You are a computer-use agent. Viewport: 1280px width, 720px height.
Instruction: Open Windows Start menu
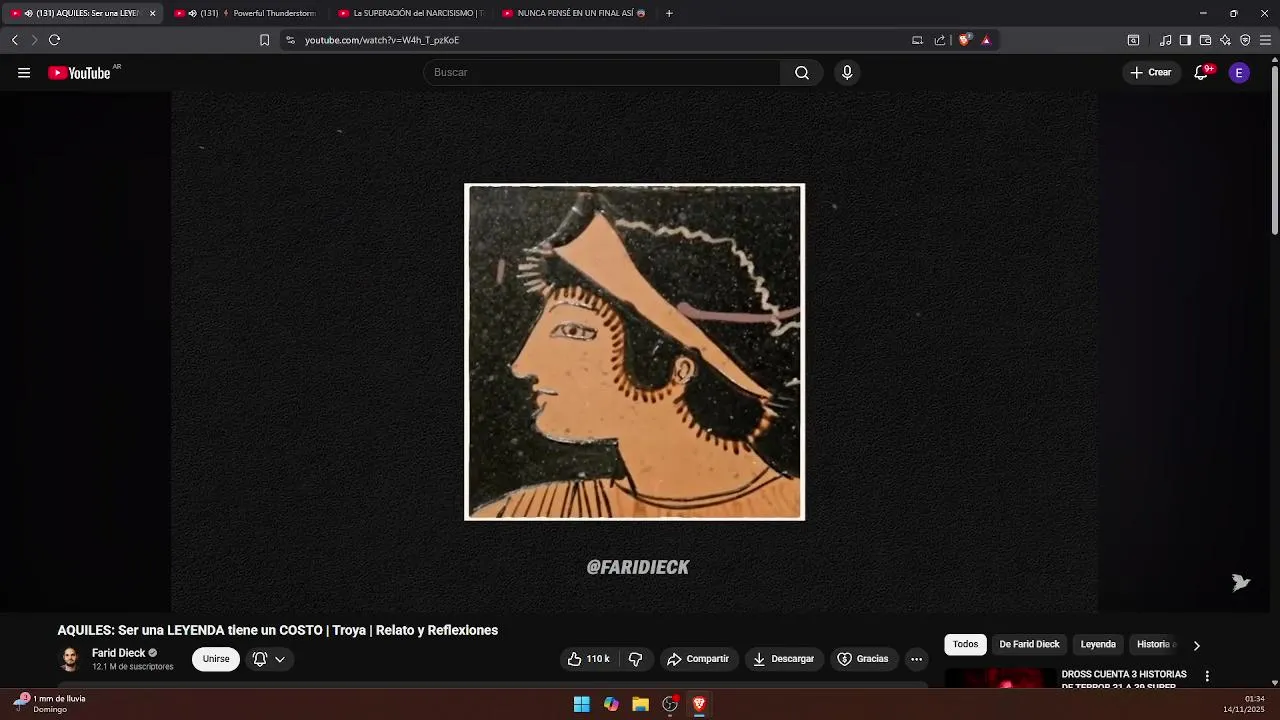[x=581, y=705]
